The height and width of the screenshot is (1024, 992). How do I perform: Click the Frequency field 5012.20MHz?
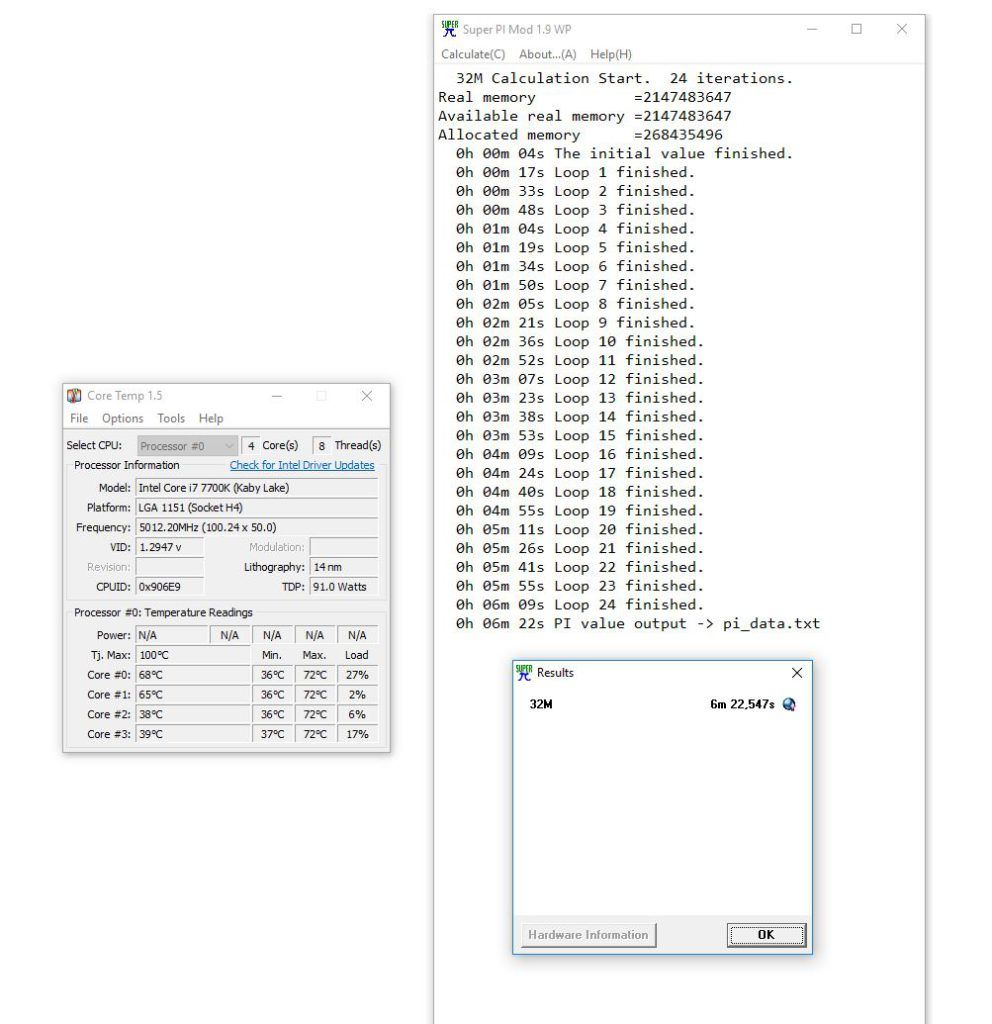tap(257, 527)
